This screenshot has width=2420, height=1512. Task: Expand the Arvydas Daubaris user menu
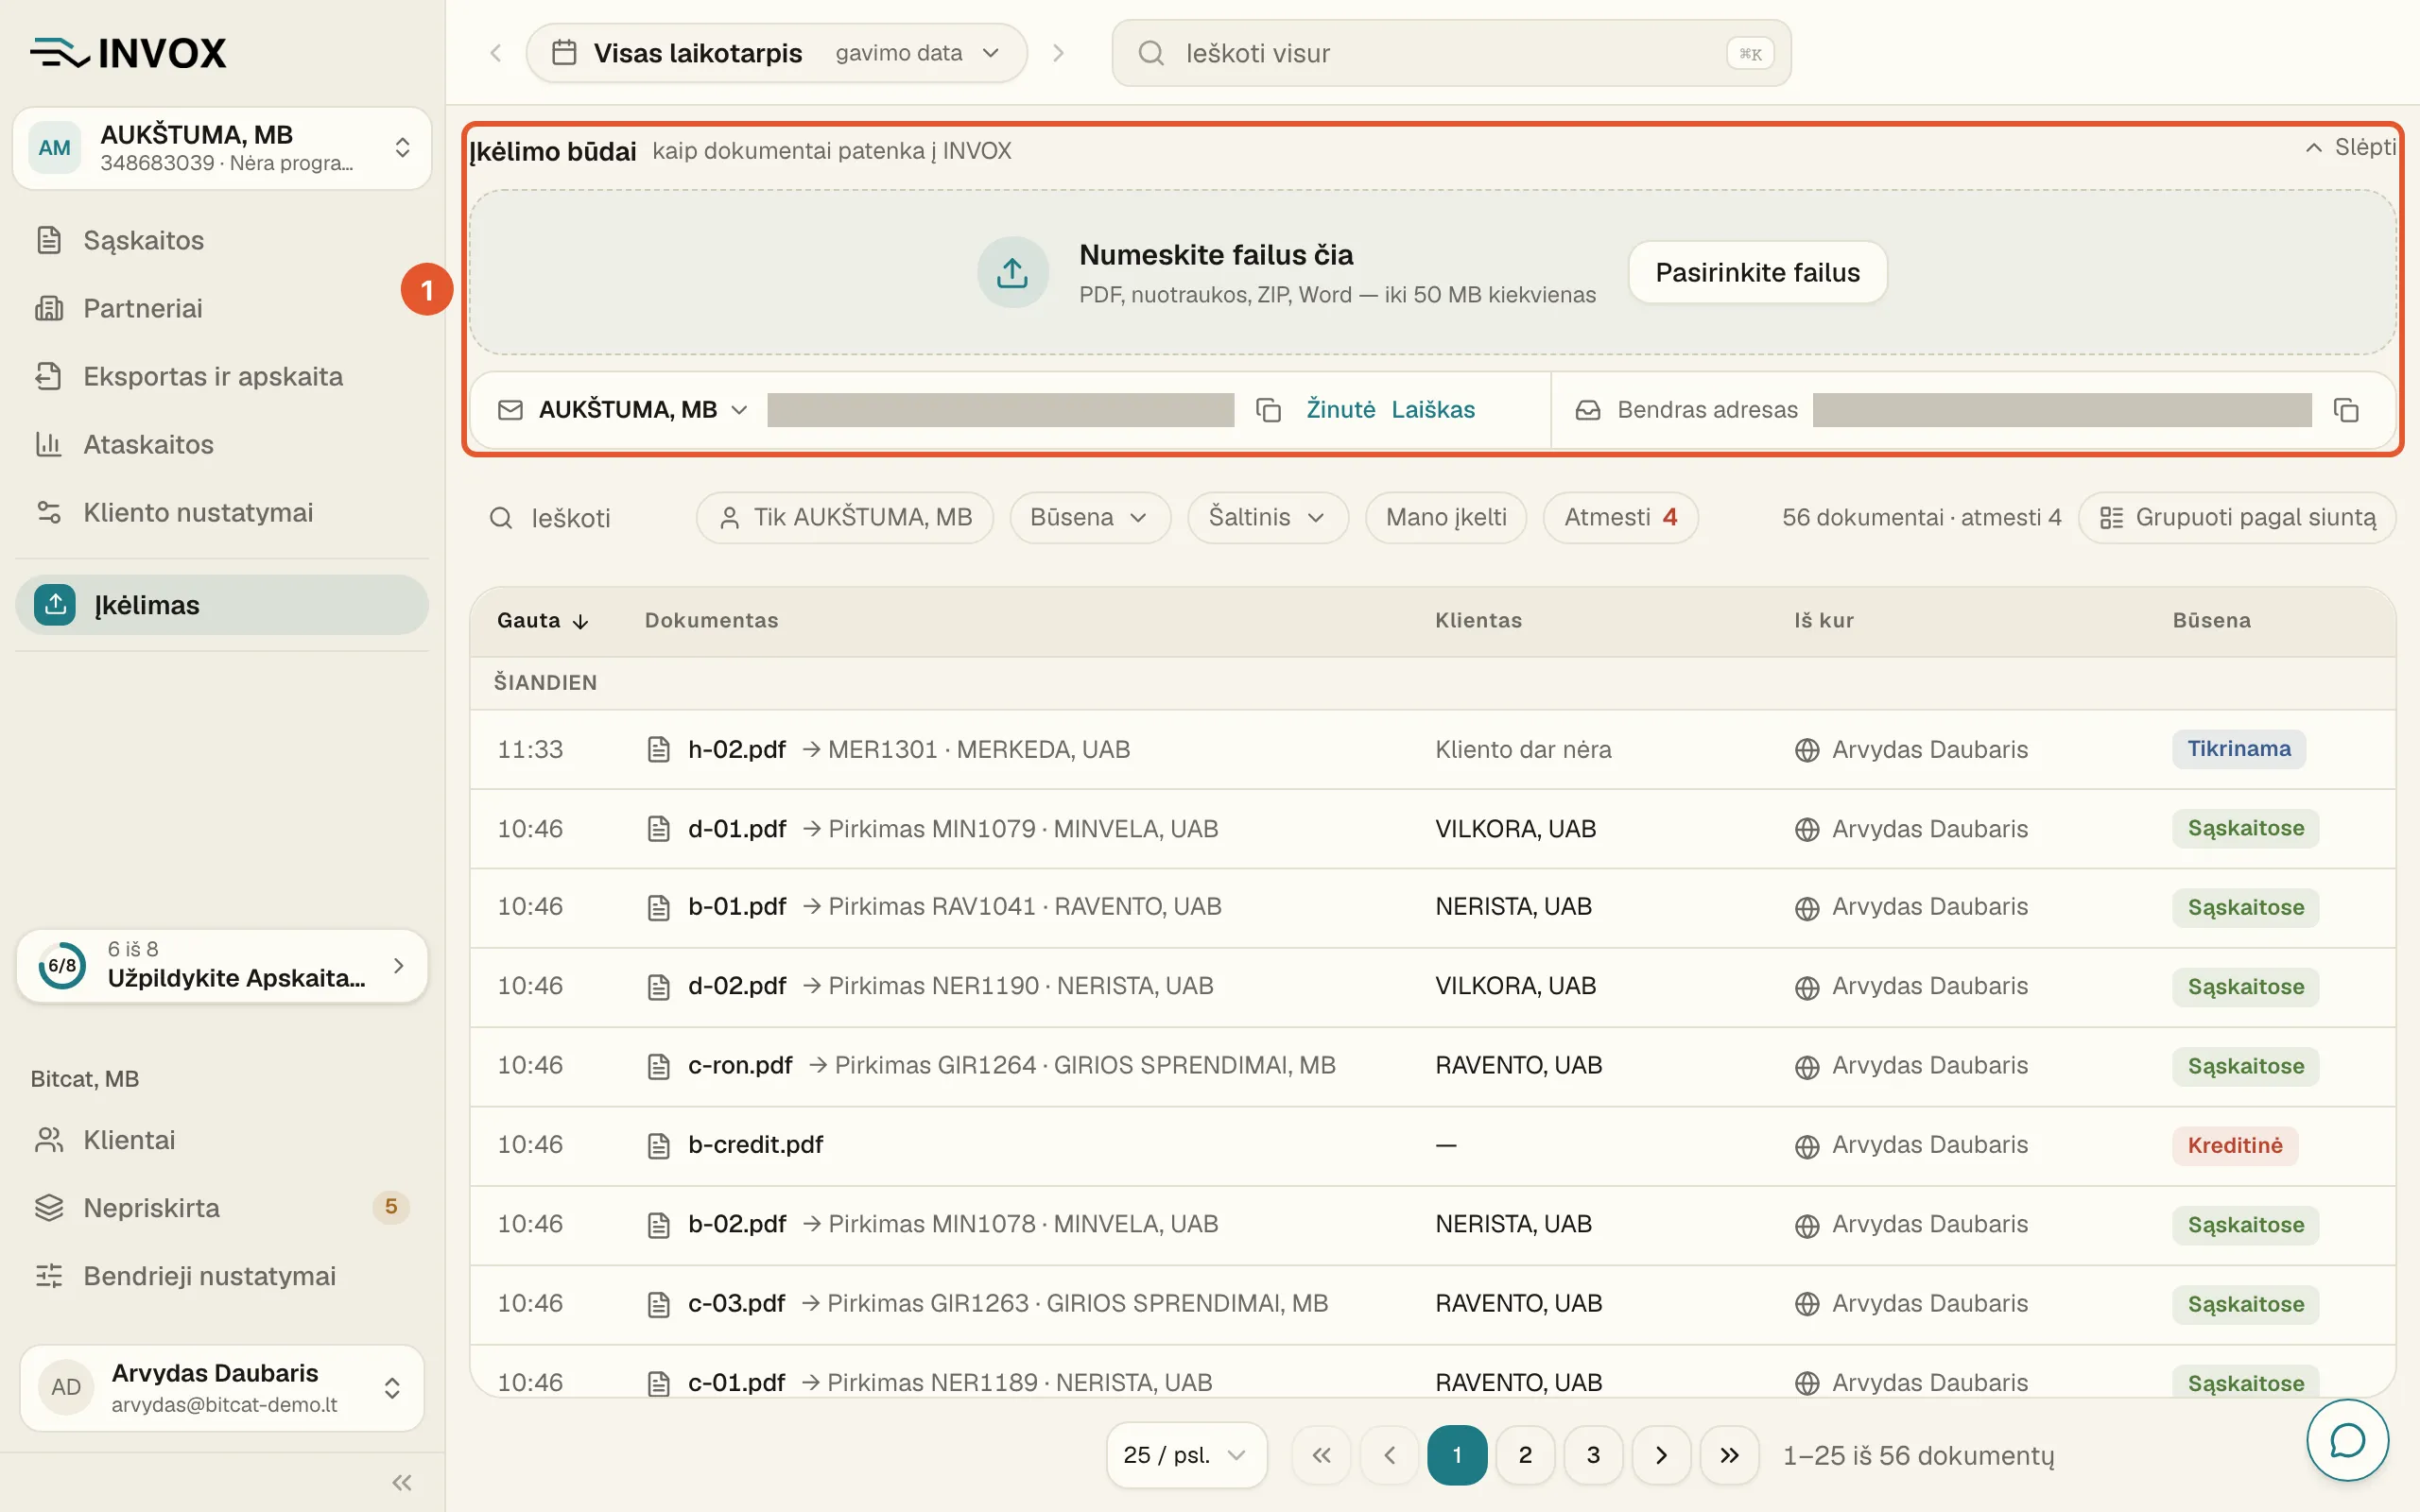point(222,1387)
